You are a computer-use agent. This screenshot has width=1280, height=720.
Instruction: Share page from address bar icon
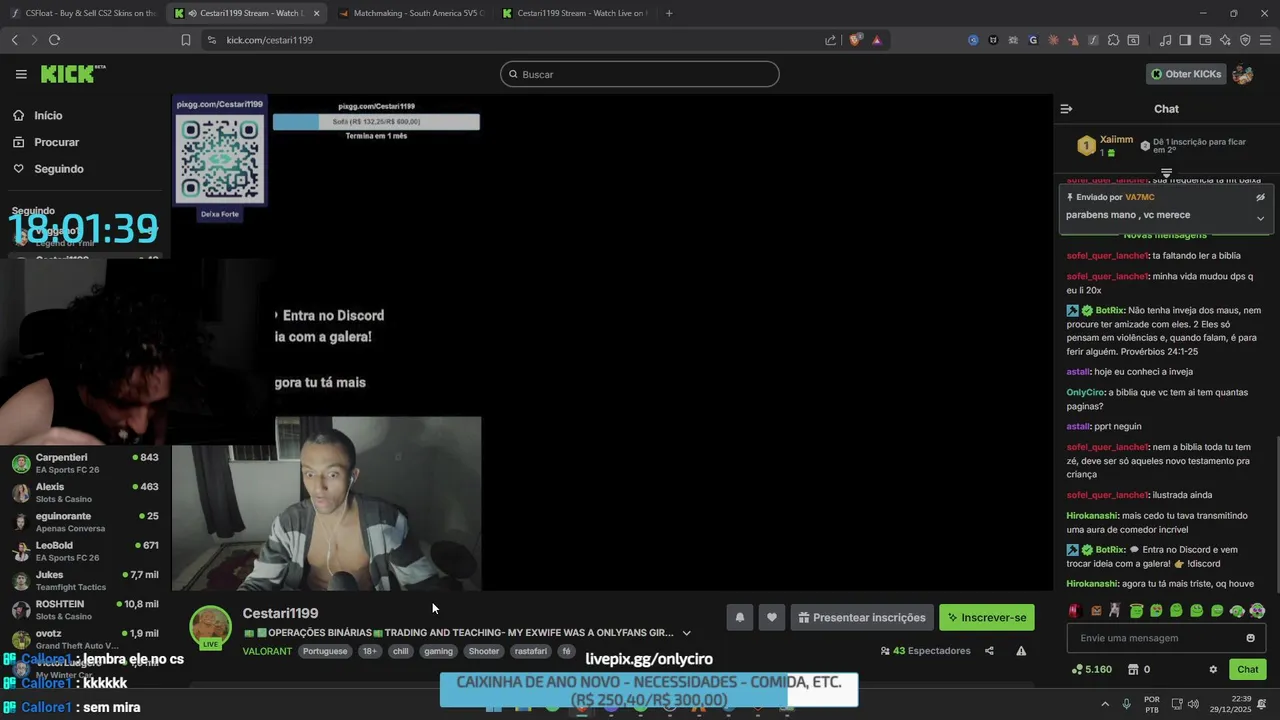(x=830, y=40)
